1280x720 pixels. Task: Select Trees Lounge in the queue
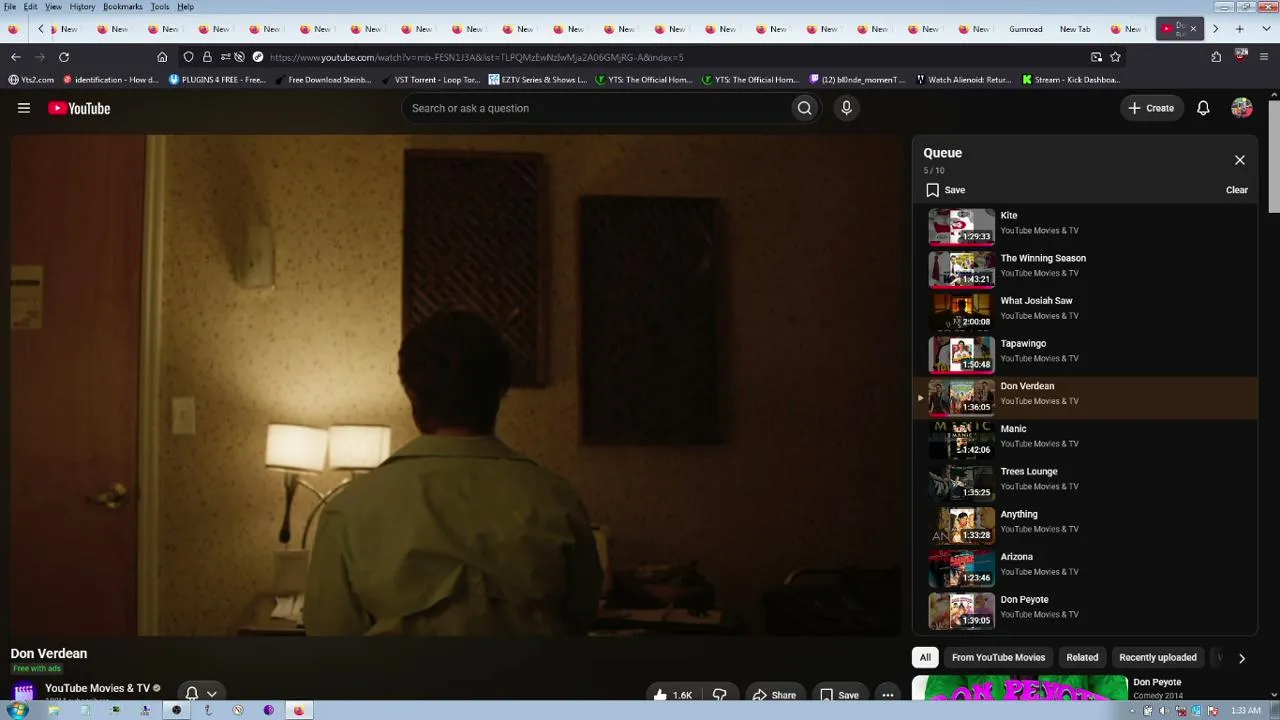point(1085,482)
